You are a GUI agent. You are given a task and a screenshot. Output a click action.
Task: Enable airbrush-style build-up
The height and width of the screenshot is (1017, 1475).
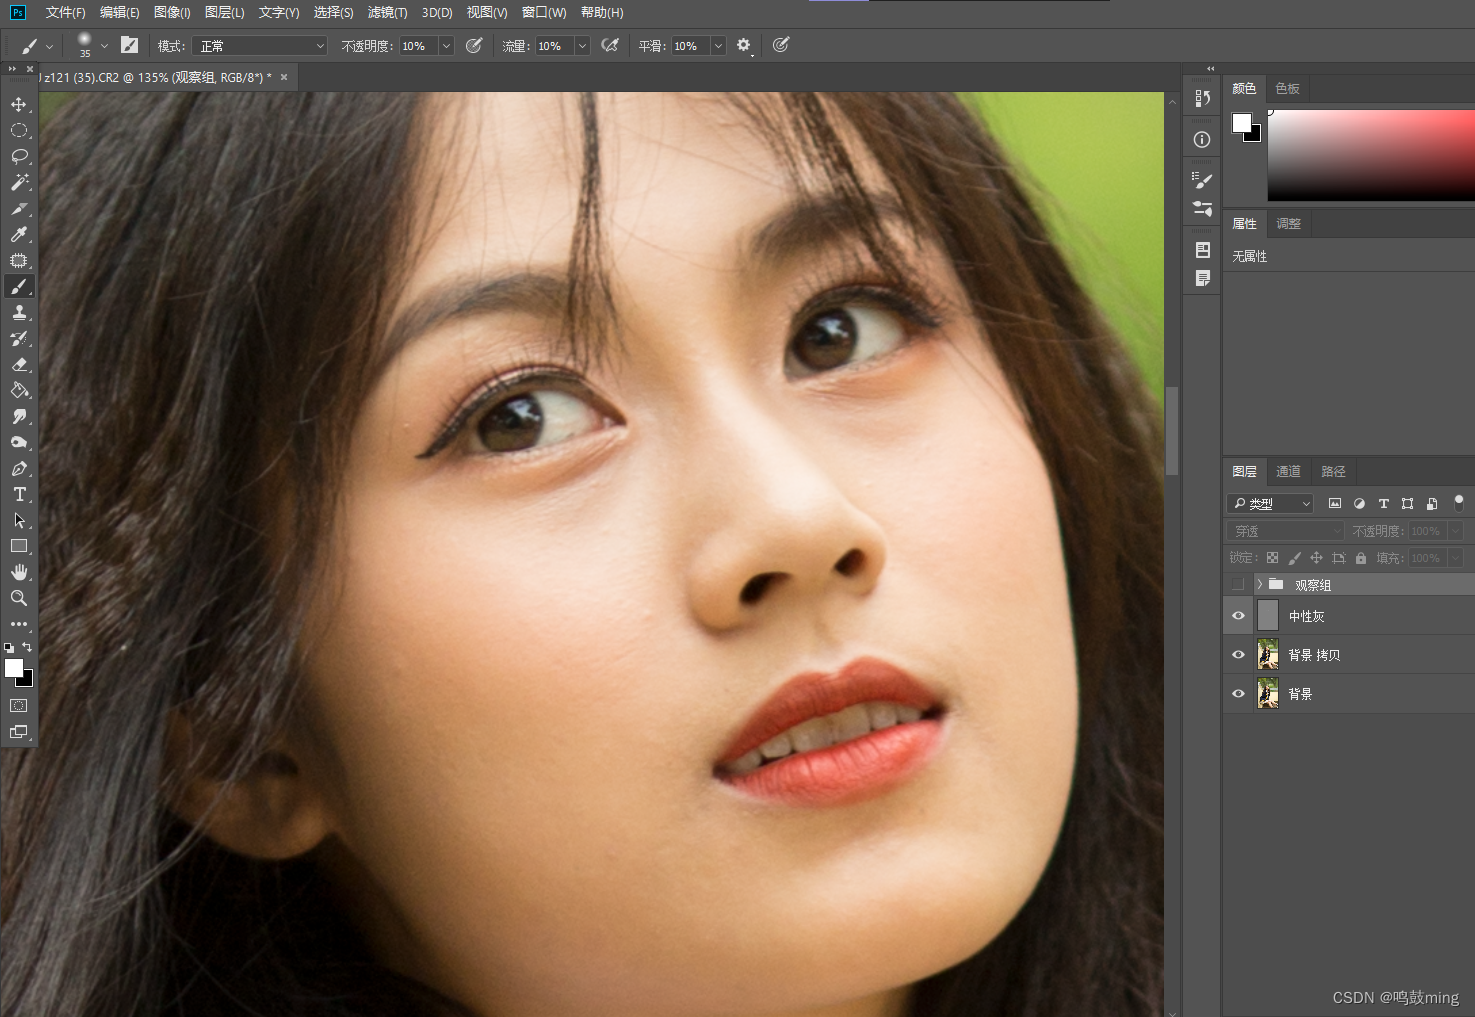[x=610, y=46]
